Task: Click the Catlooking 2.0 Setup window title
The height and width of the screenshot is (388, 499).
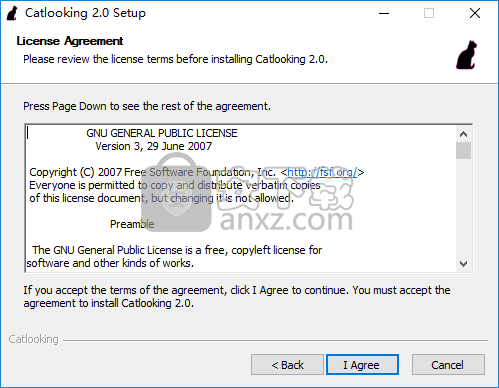Action: [x=85, y=13]
